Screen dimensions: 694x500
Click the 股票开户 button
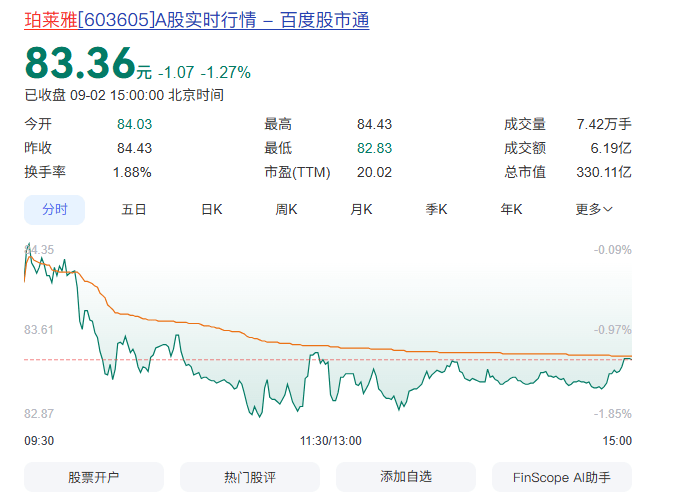[x=94, y=477]
